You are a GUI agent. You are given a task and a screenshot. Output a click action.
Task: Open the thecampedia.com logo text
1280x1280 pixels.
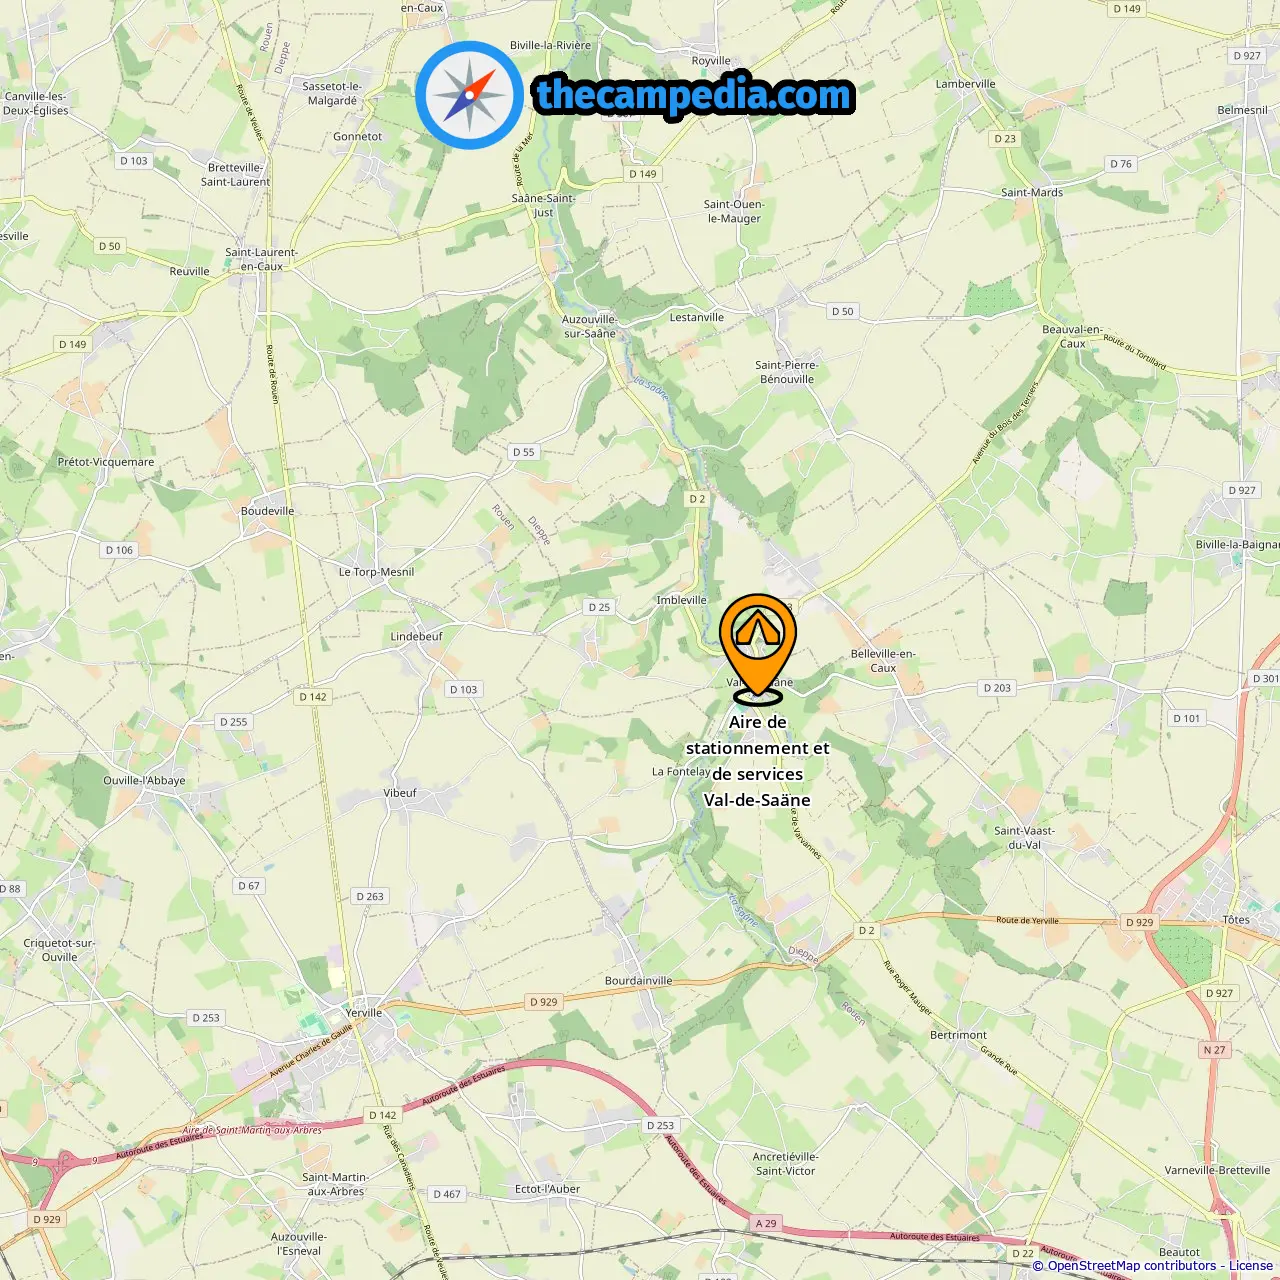[x=694, y=95]
